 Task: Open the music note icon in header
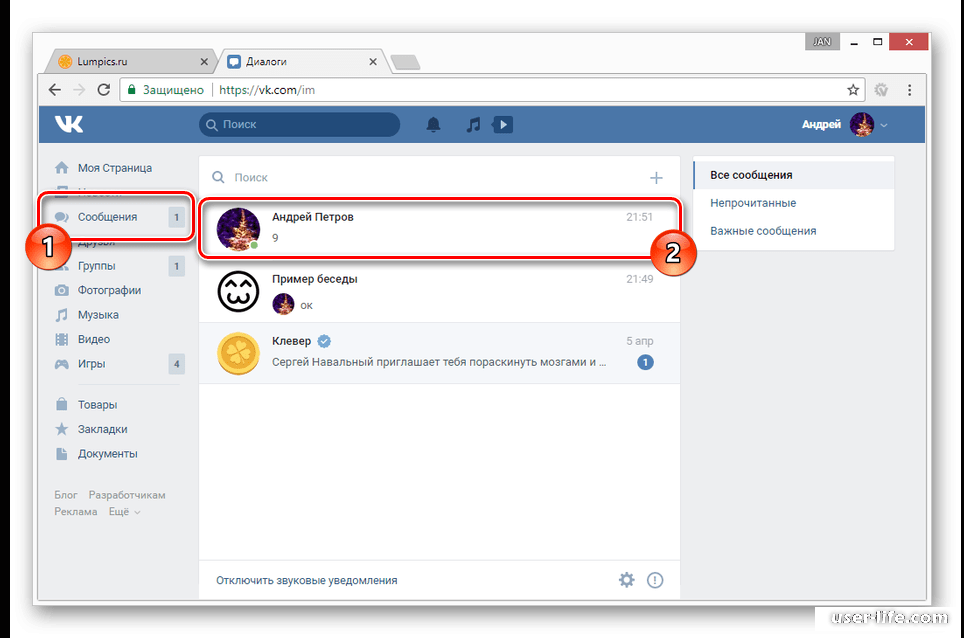(x=473, y=125)
